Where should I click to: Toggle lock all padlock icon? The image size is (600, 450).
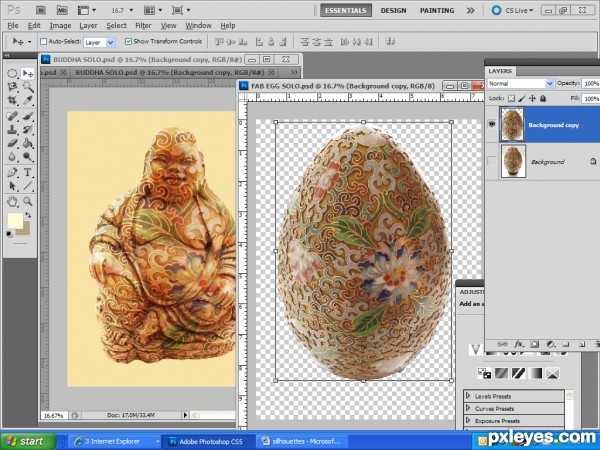(x=543, y=98)
